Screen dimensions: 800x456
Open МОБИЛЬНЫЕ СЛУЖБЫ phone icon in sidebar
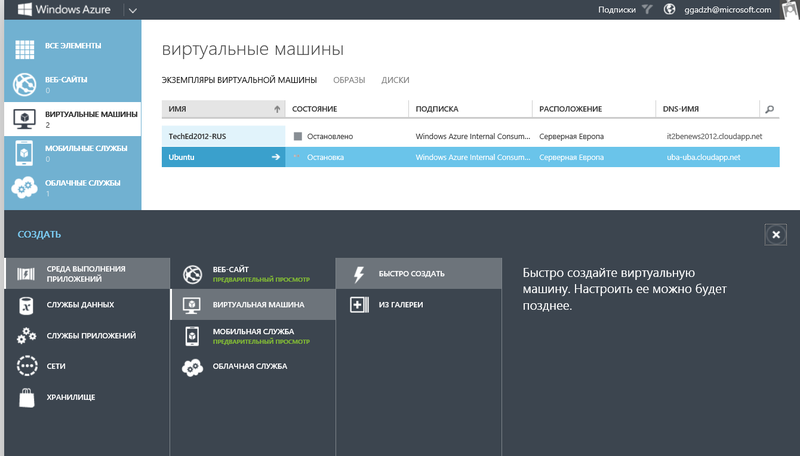(24, 153)
